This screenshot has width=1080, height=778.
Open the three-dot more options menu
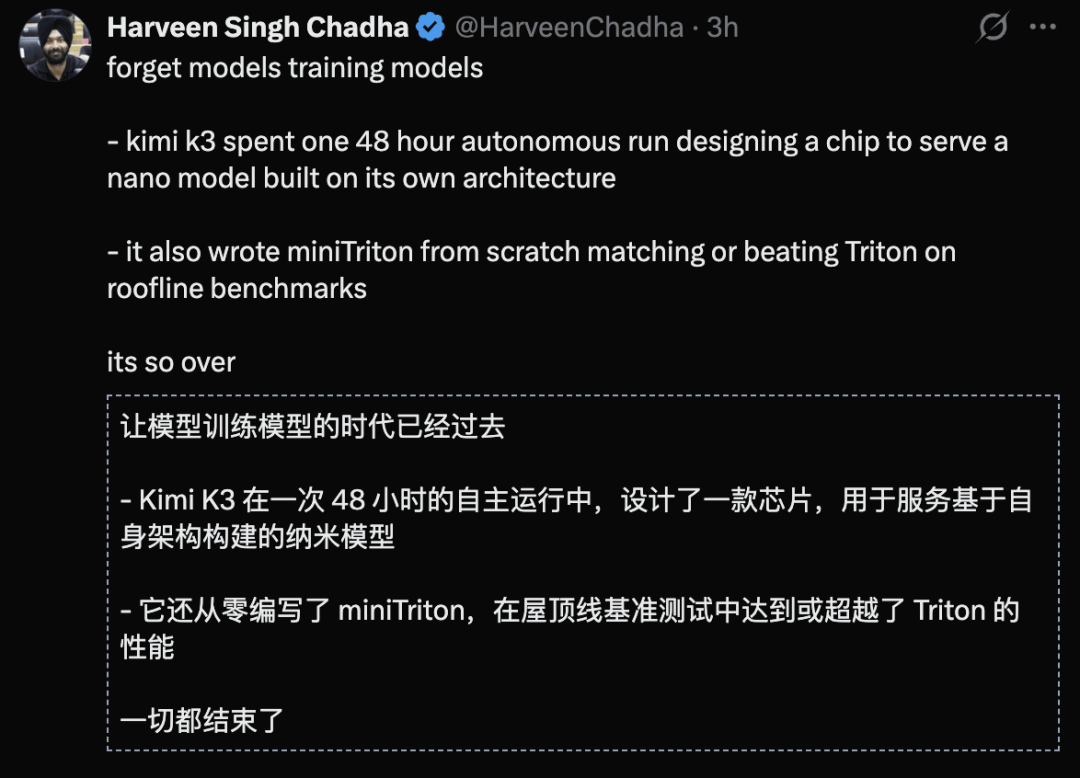[1042, 27]
